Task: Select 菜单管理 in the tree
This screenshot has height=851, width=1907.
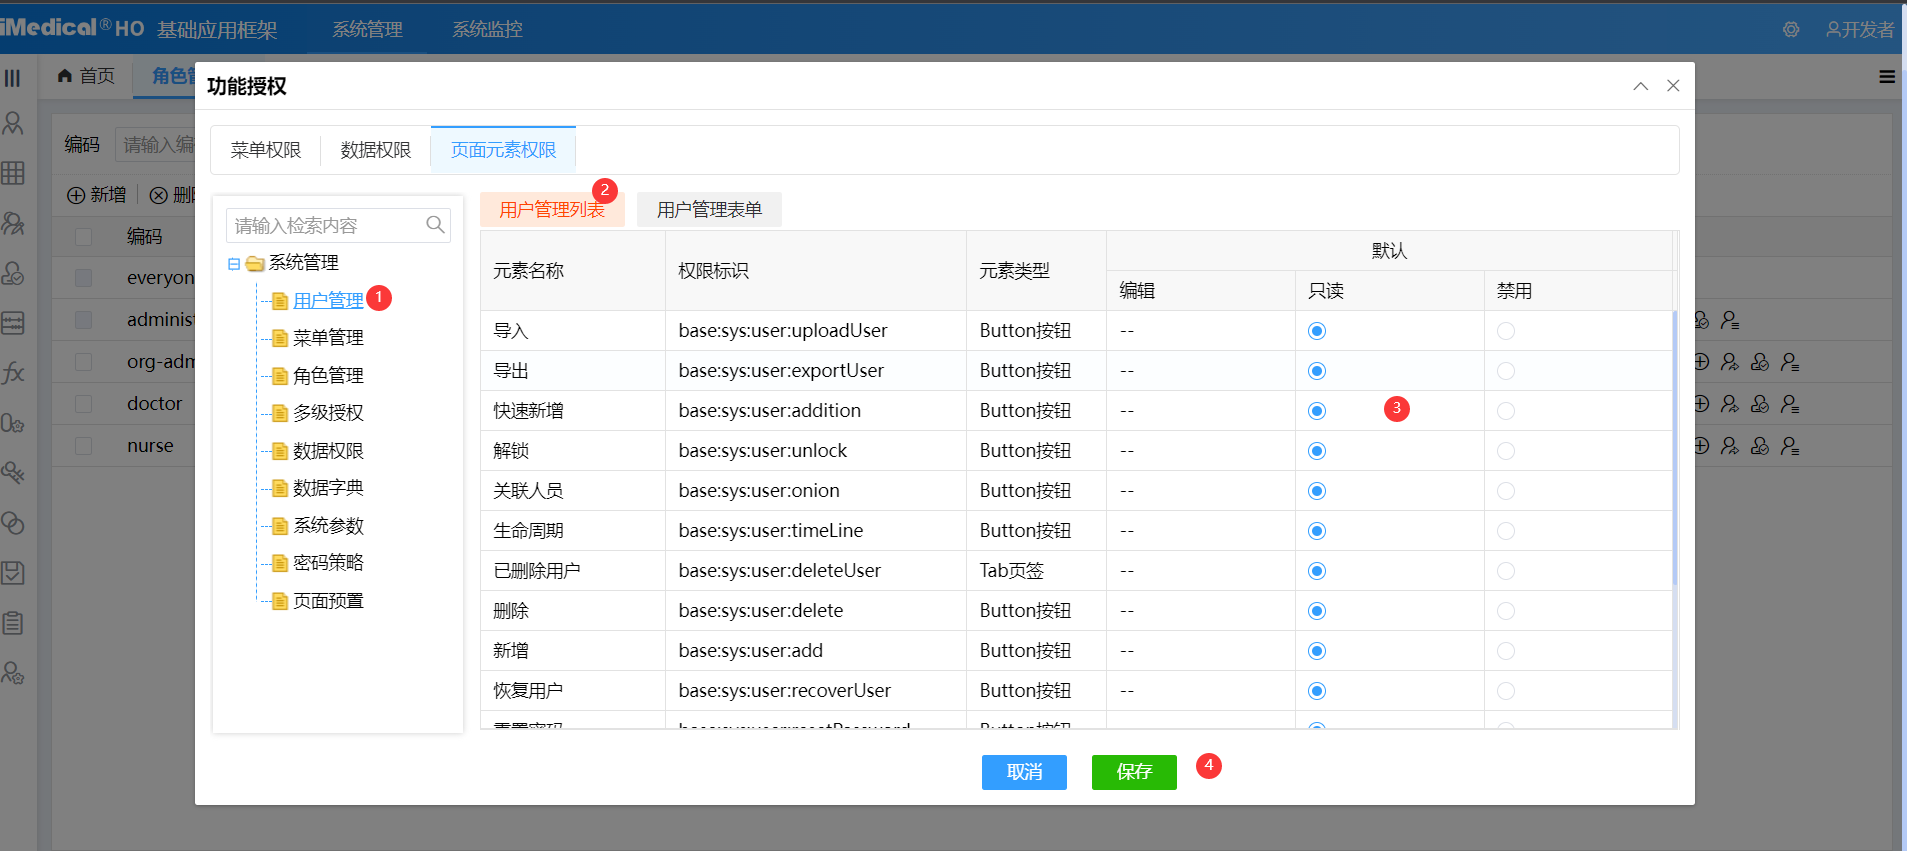Action: 328,338
